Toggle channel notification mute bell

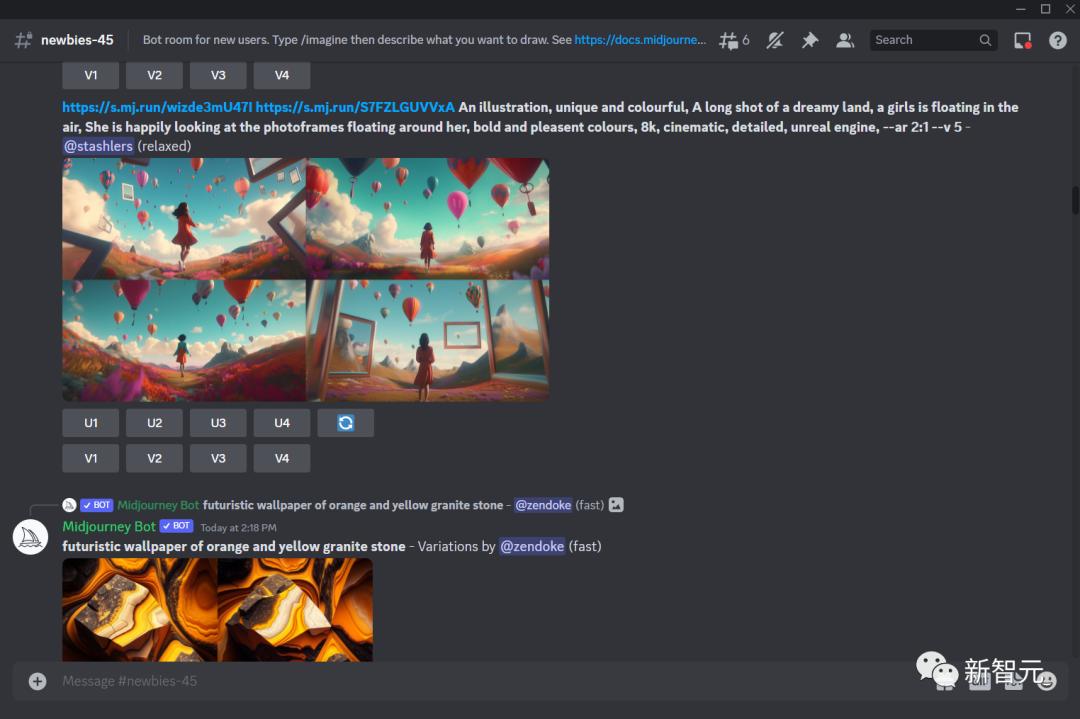[x=775, y=40]
